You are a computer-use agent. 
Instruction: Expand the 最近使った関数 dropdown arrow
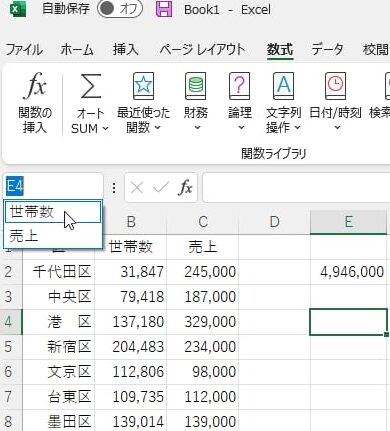click(158, 128)
